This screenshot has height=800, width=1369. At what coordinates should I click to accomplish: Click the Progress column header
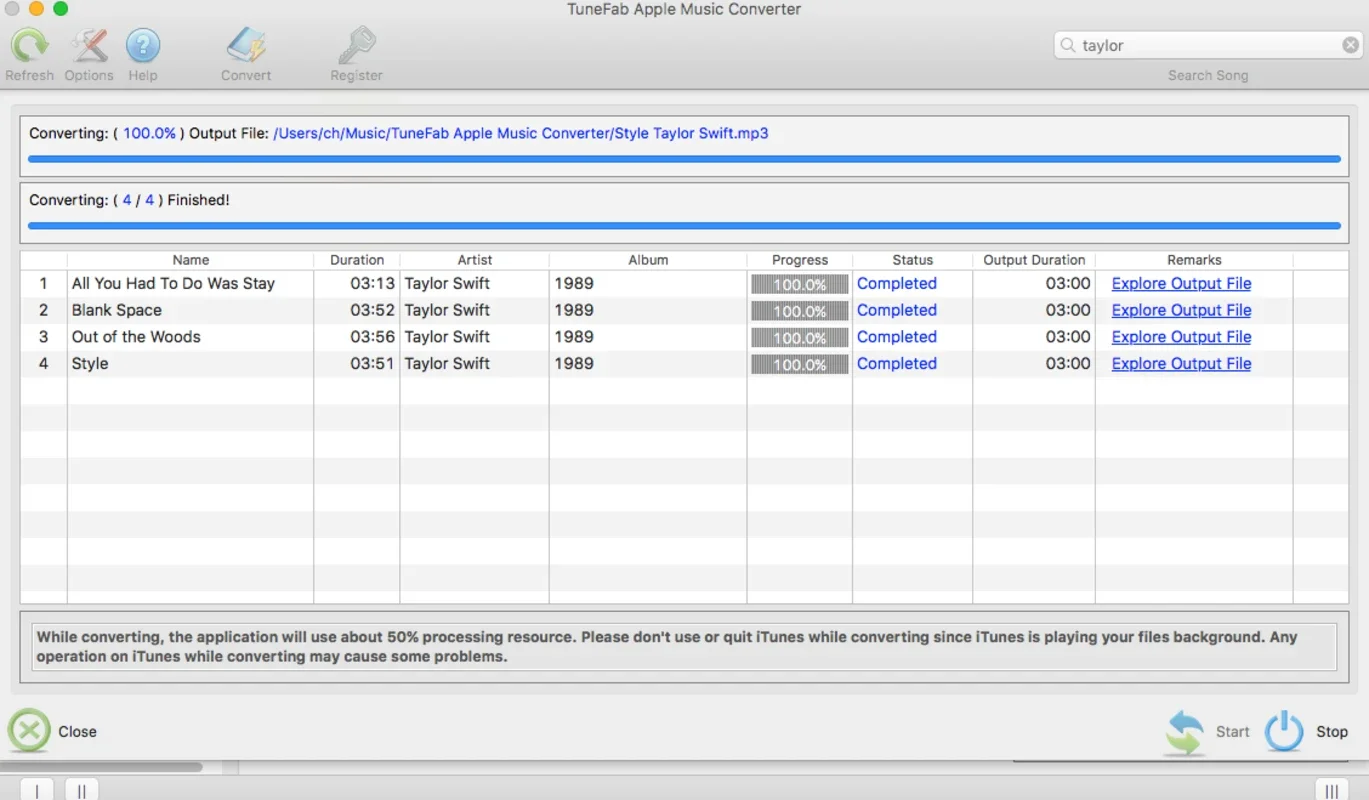[x=800, y=260]
